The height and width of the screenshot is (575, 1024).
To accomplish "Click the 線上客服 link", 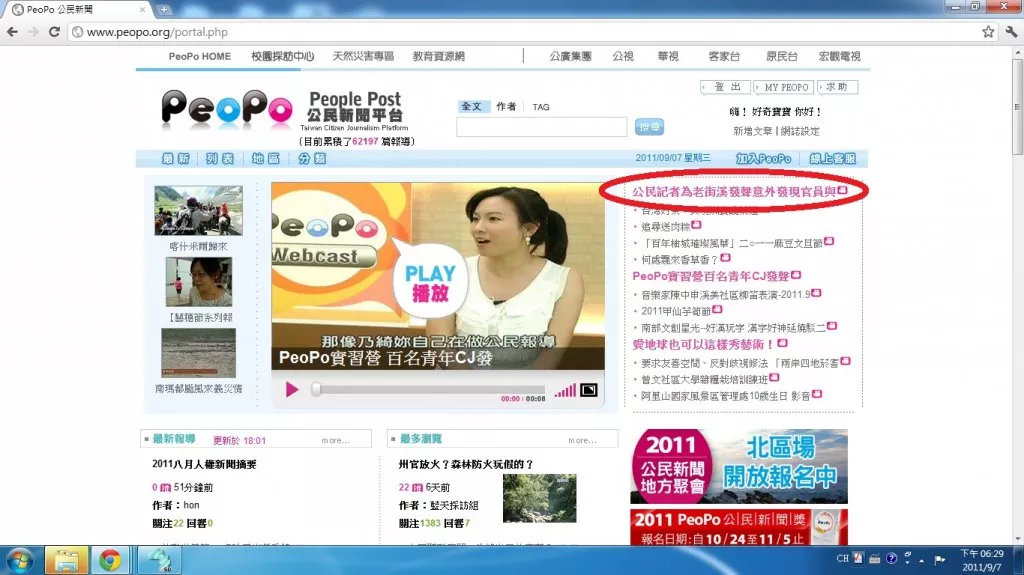I will click(x=833, y=159).
